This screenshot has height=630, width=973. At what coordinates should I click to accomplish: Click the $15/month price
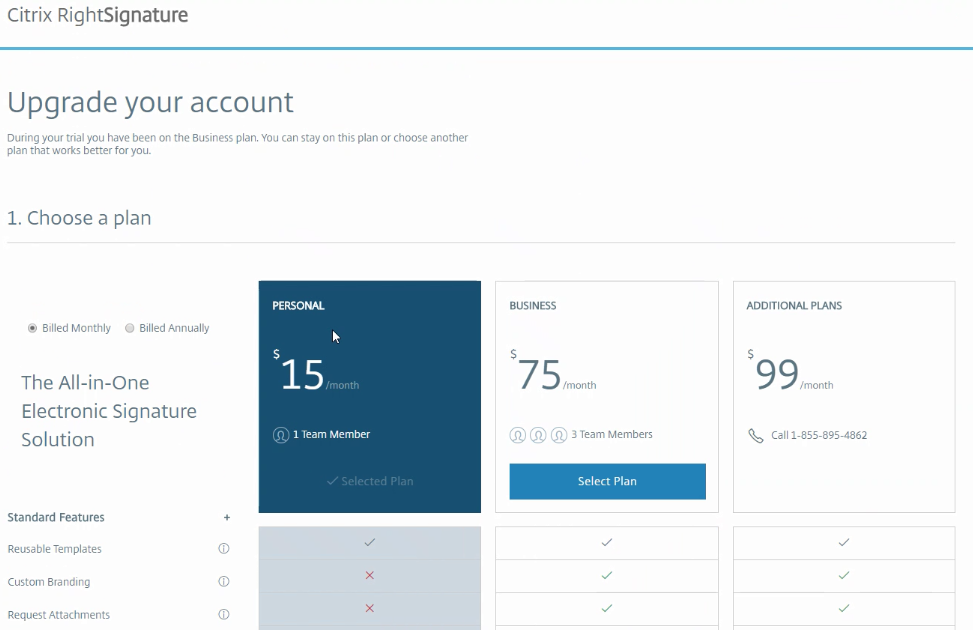click(316, 372)
